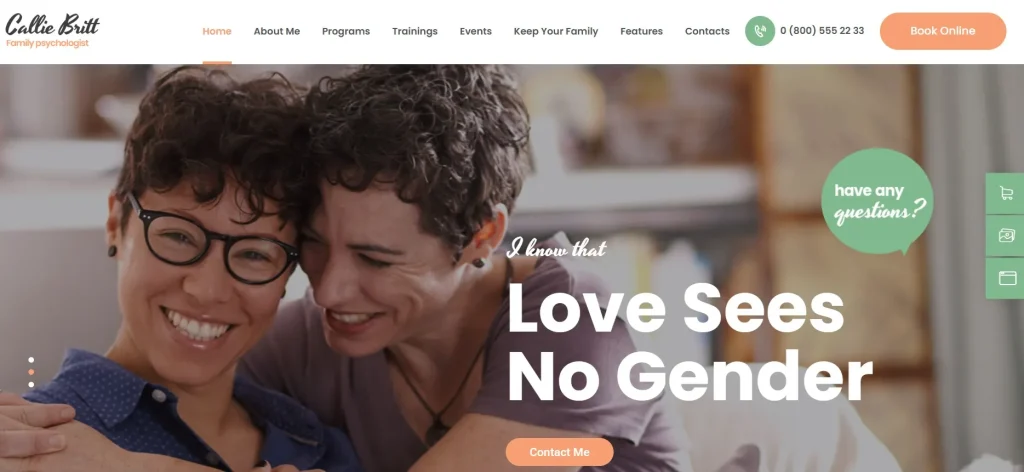Click the photo gallery side icon
This screenshot has height=472, width=1024.
point(1006,236)
